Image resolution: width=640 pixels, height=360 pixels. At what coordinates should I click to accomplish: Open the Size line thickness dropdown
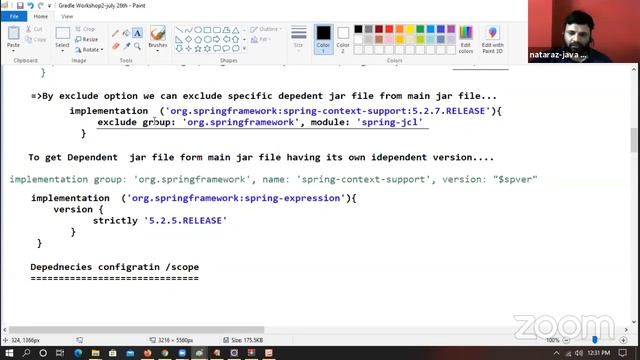[x=298, y=38]
